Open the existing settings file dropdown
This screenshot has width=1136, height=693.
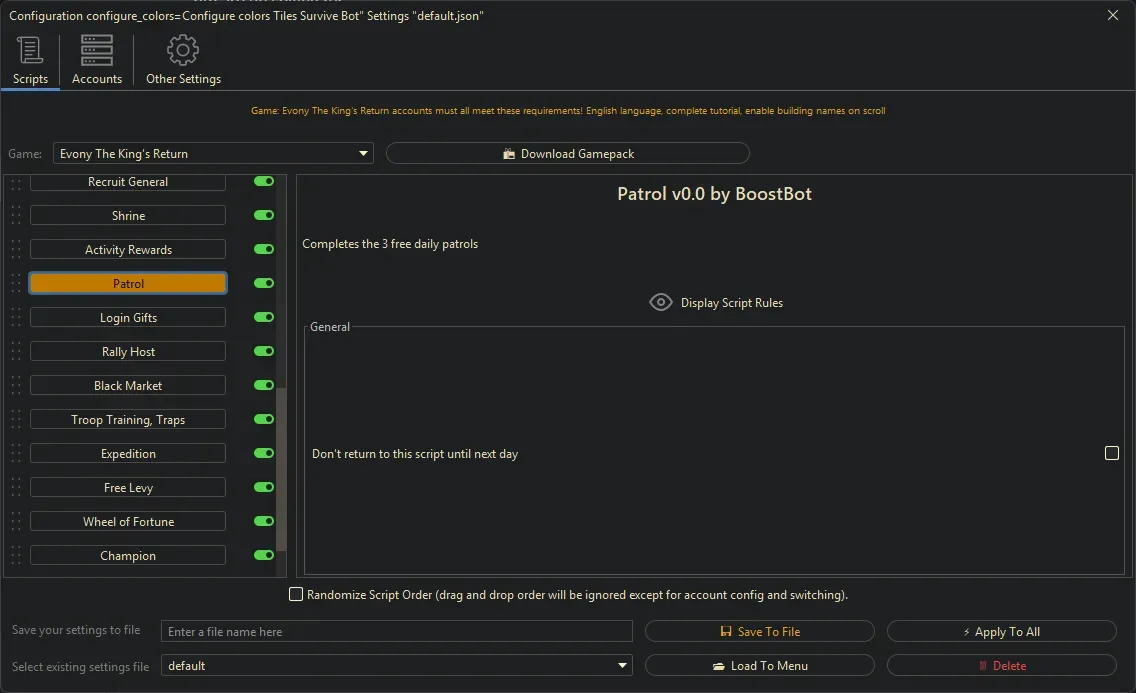(x=623, y=666)
